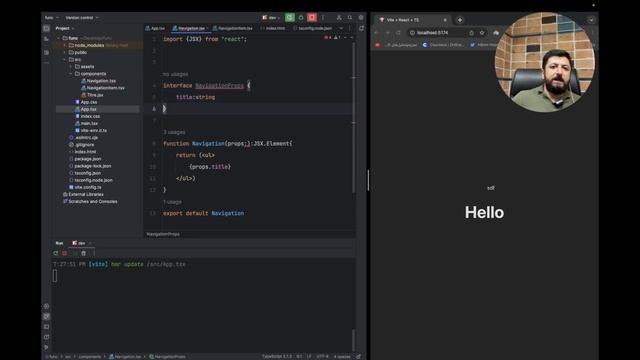This screenshot has width=640, height=360.
Task: Open Search Everywhere magnifier icon
Action: [350, 17]
